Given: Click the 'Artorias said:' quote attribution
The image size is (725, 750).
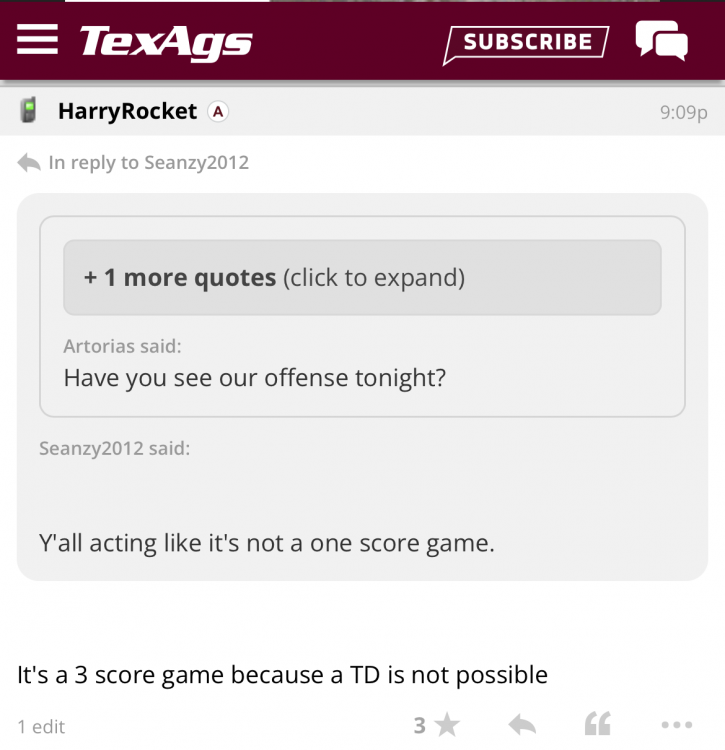Looking at the screenshot, I should click(x=122, y=346).
